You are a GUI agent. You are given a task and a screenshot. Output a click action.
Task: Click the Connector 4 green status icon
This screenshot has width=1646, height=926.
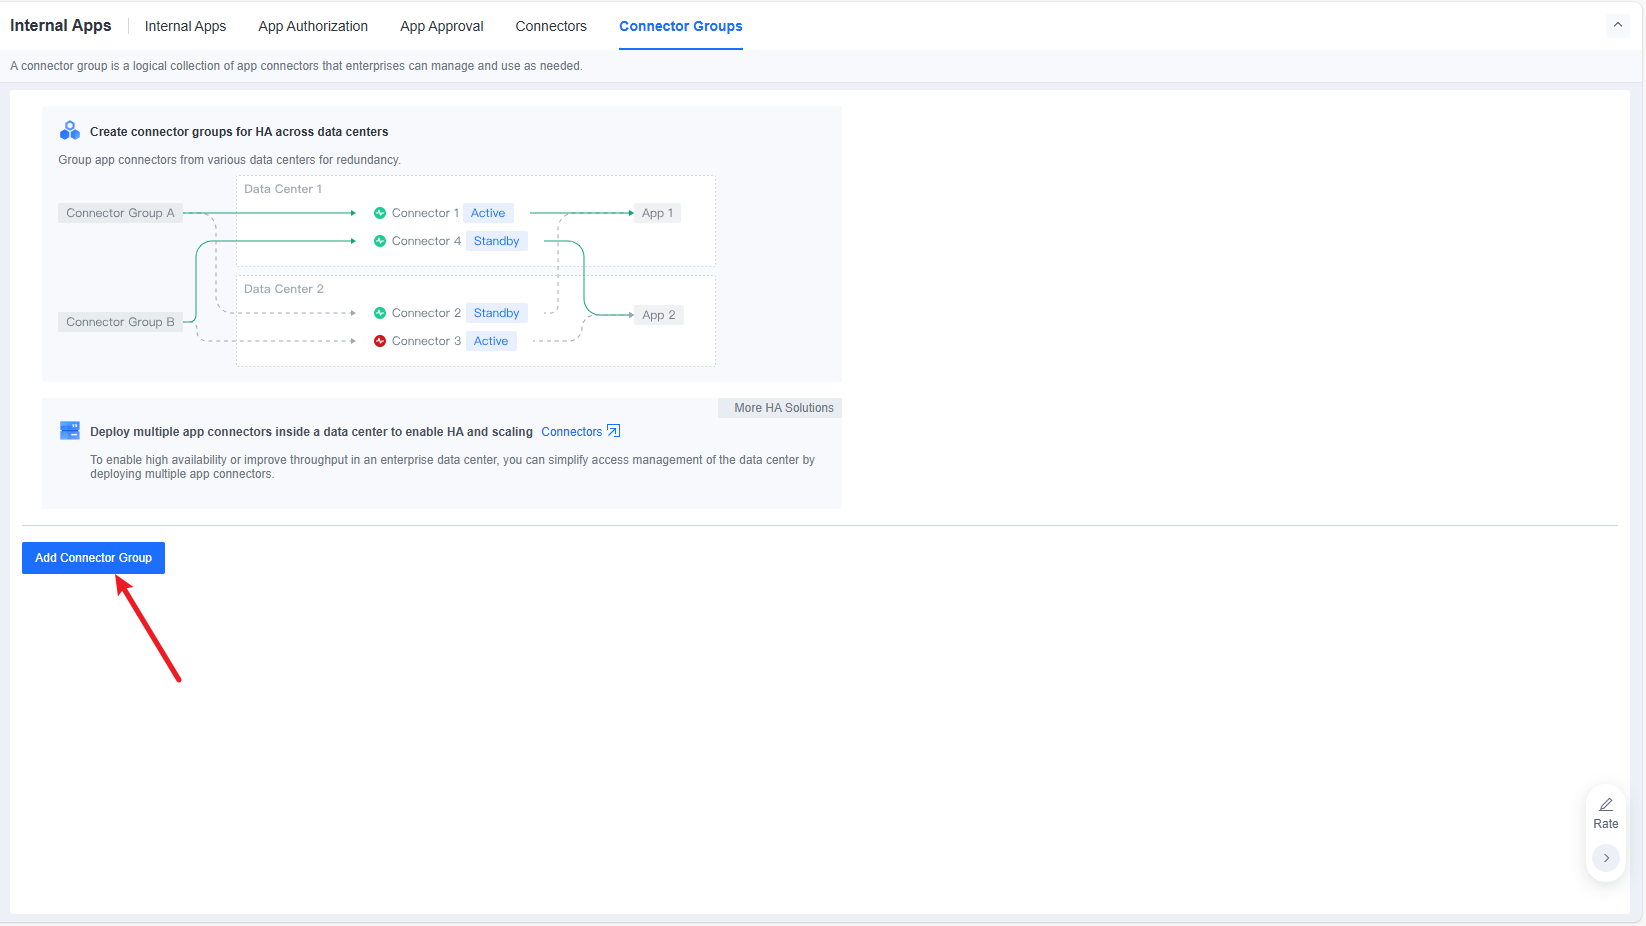(380, 241)
